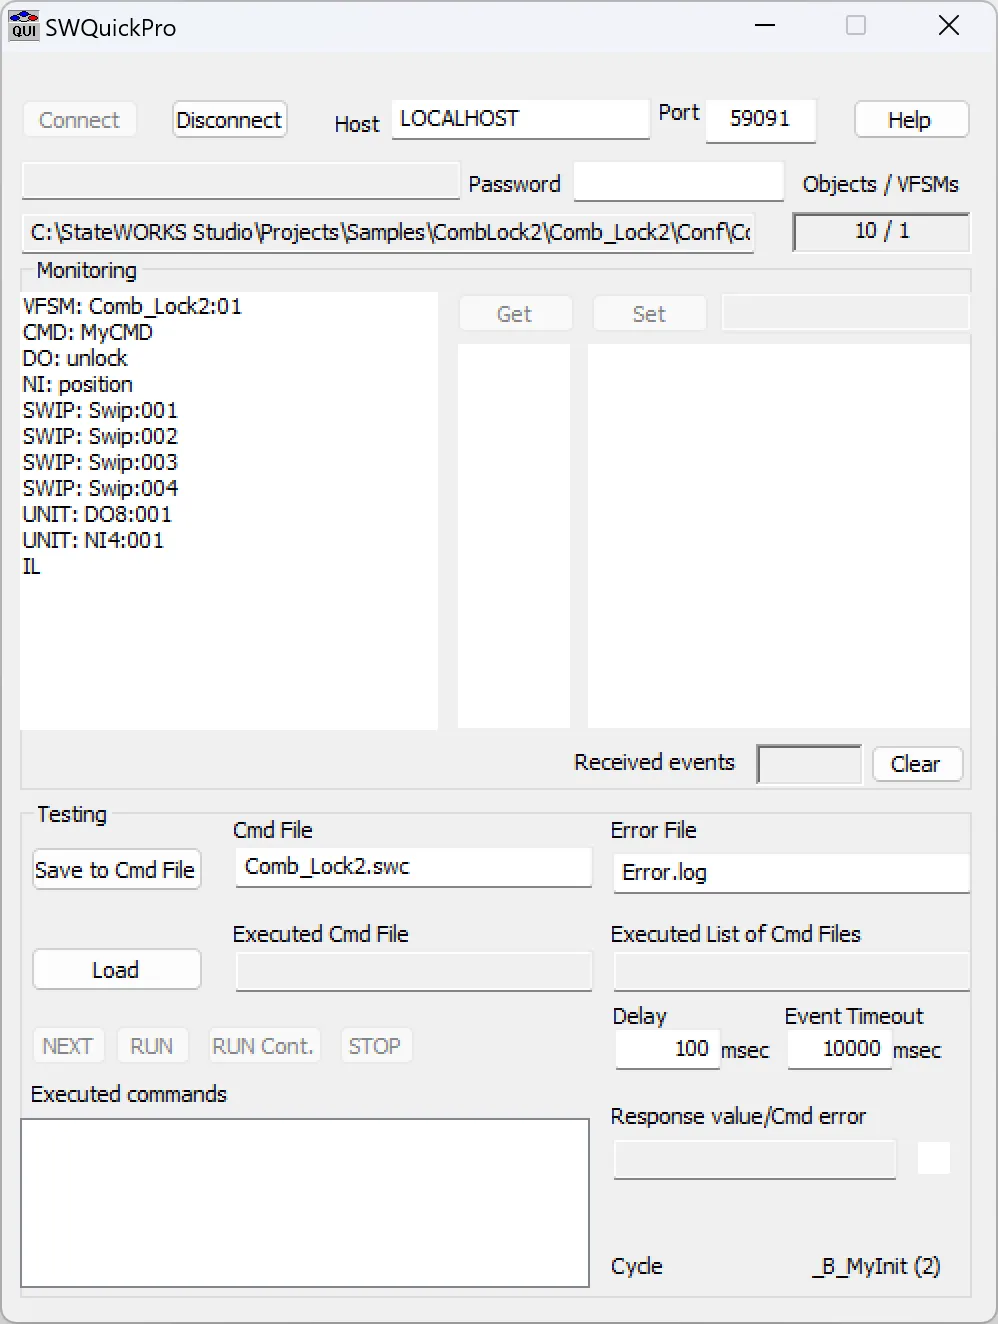Click into the Password field
The image size is (998, 1324).
tap(678, 183)
